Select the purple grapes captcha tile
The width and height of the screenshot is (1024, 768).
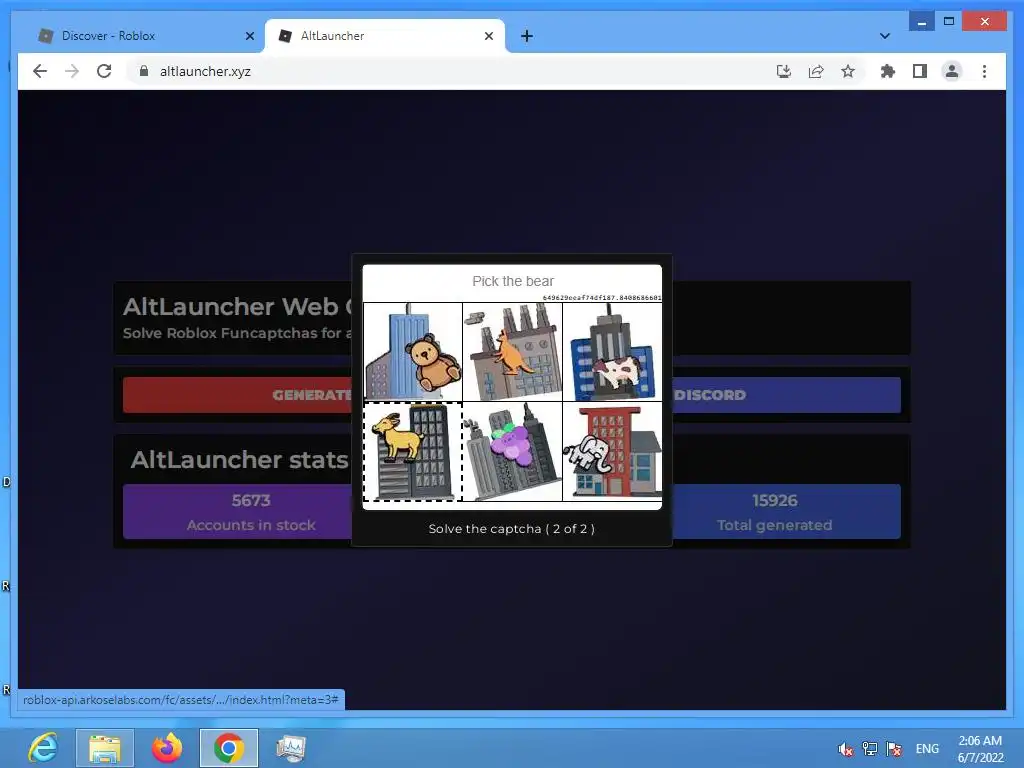pyautogui.click(x=513, y=452)
